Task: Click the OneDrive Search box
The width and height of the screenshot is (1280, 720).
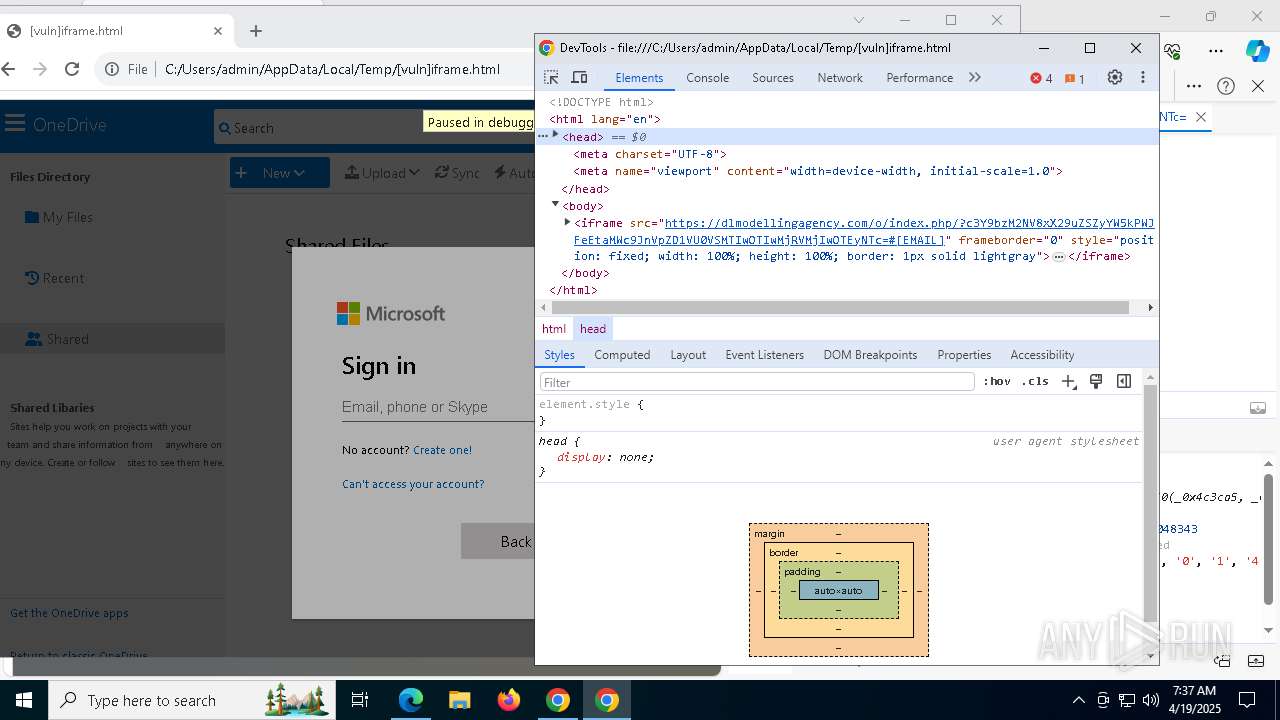Action: [x=372, y=128]
